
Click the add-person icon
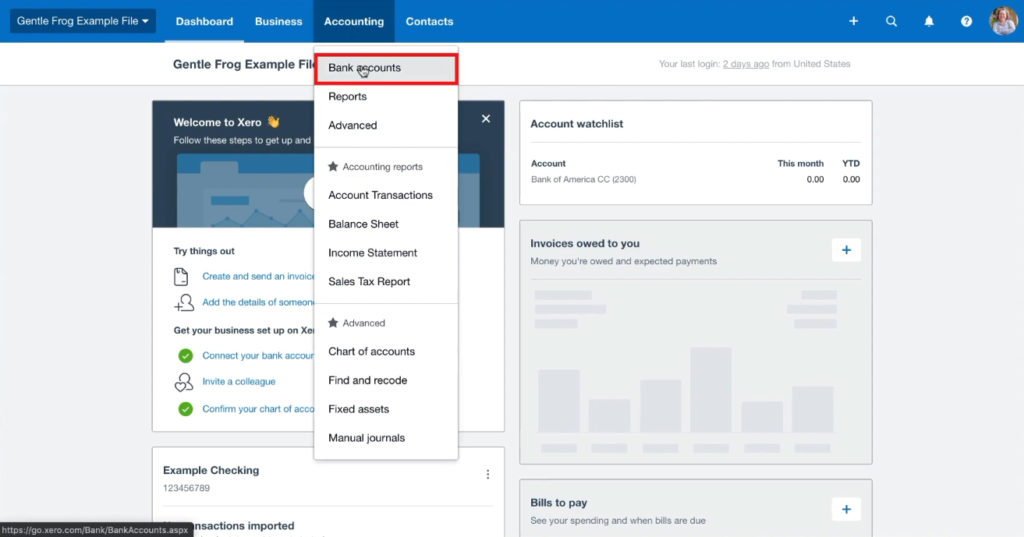point(184,302)
